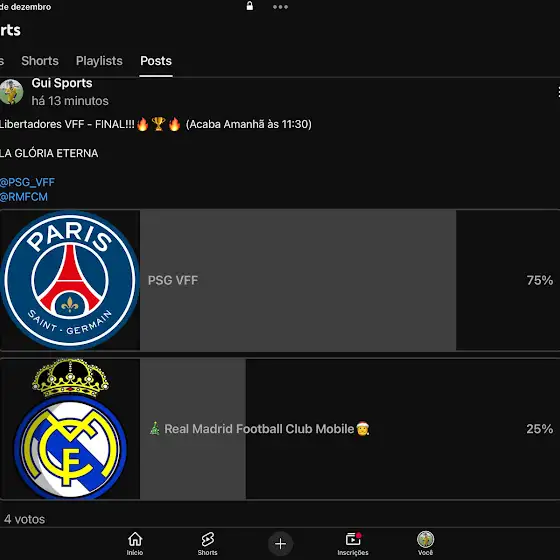Open the Gui Sports channel name
The width and height of the screenshot is (560, 560).
pos(62,83)
